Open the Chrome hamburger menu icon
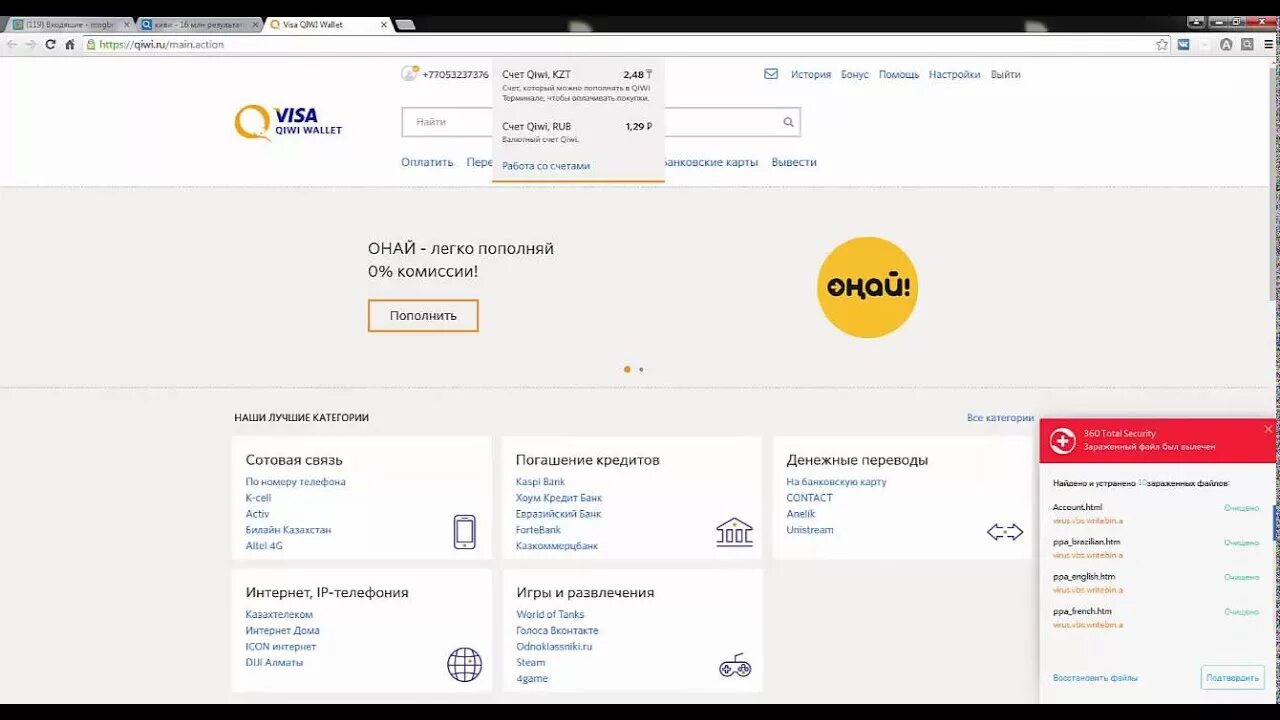Screen dimensions: 1280x720 pos(1268,44)
